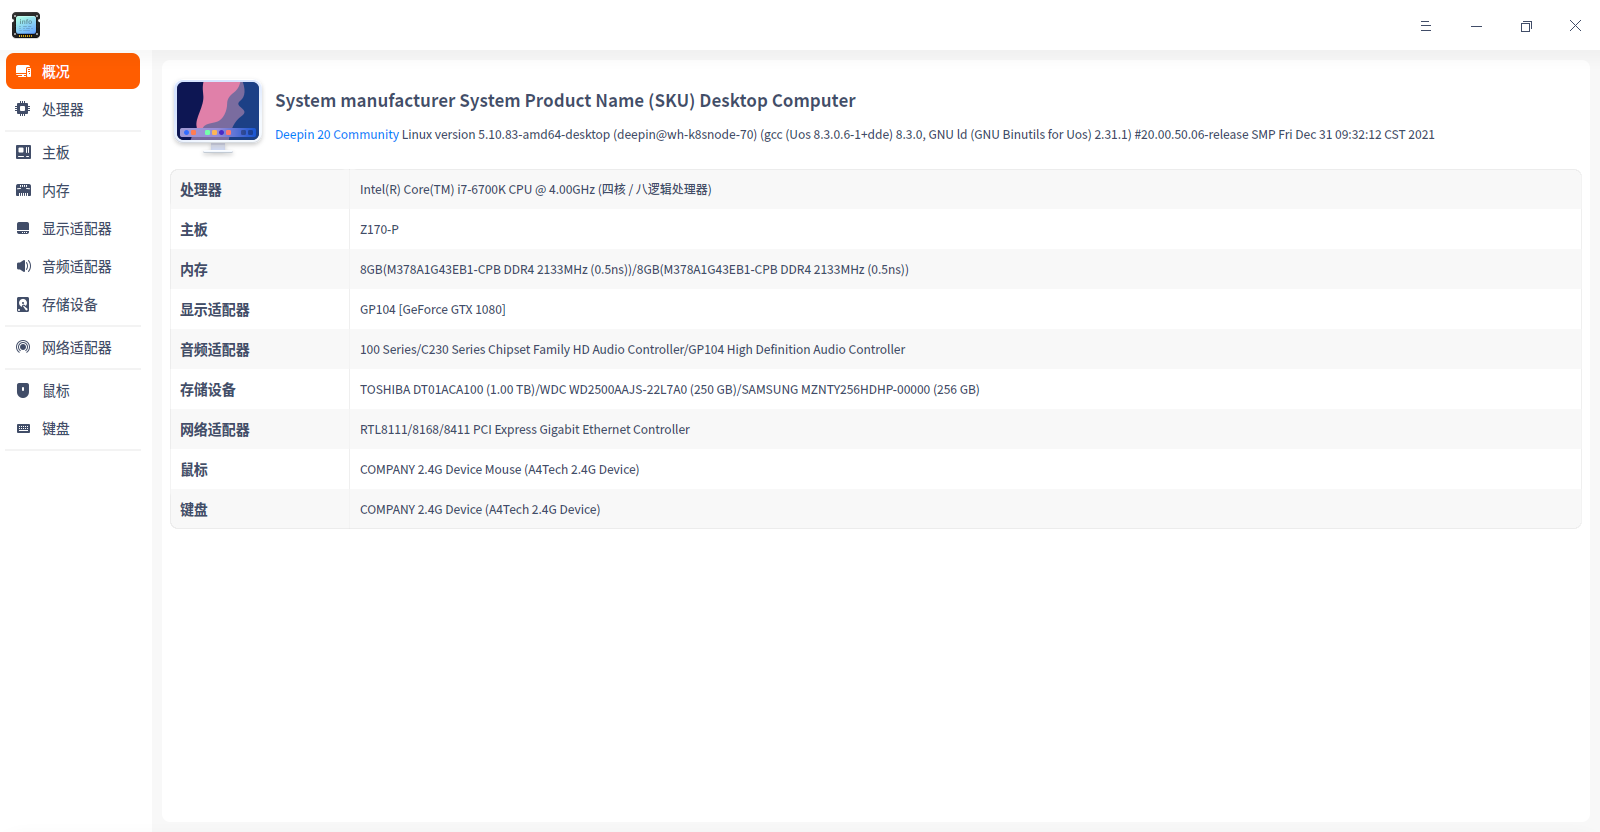Click the 内存 row label in overview table
Viewport: 1600px width, 832px height.
click(194, 270)
